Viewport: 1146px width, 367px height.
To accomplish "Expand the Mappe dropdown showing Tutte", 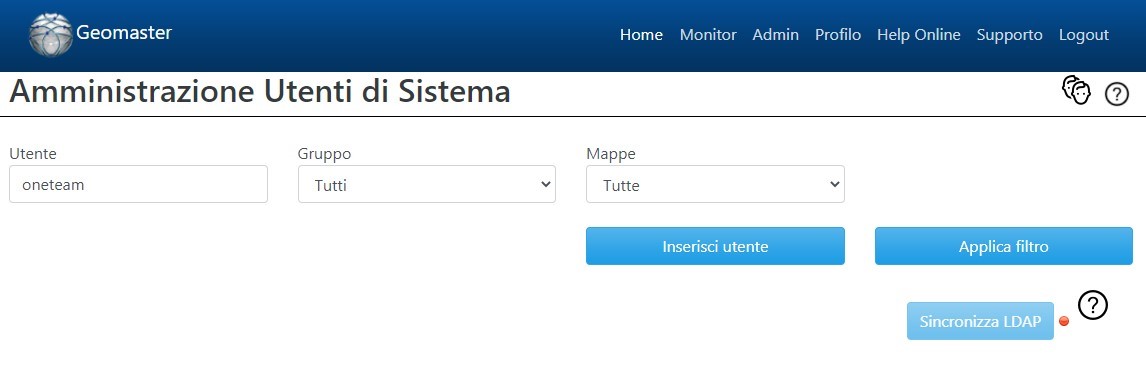I will (716, 184).
